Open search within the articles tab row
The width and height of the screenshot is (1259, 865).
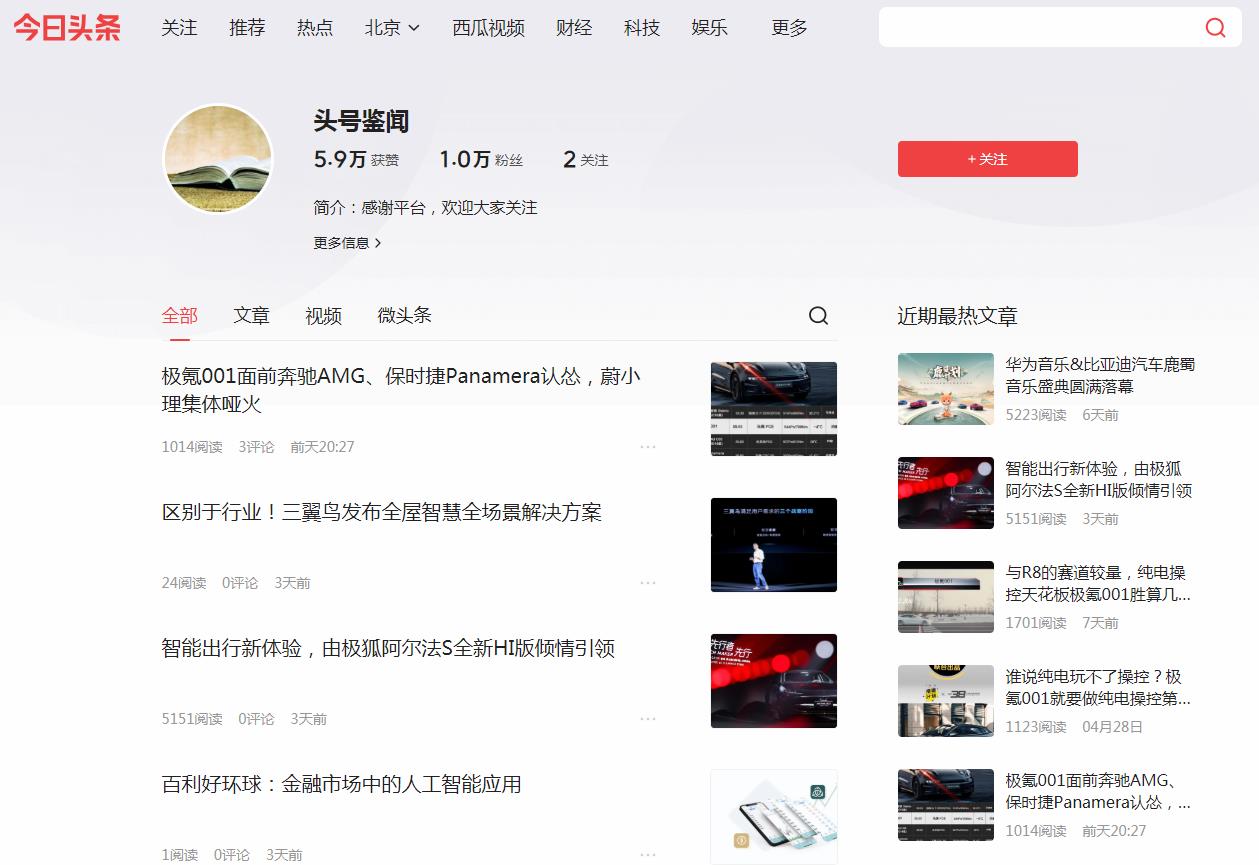tap(818, 316)
